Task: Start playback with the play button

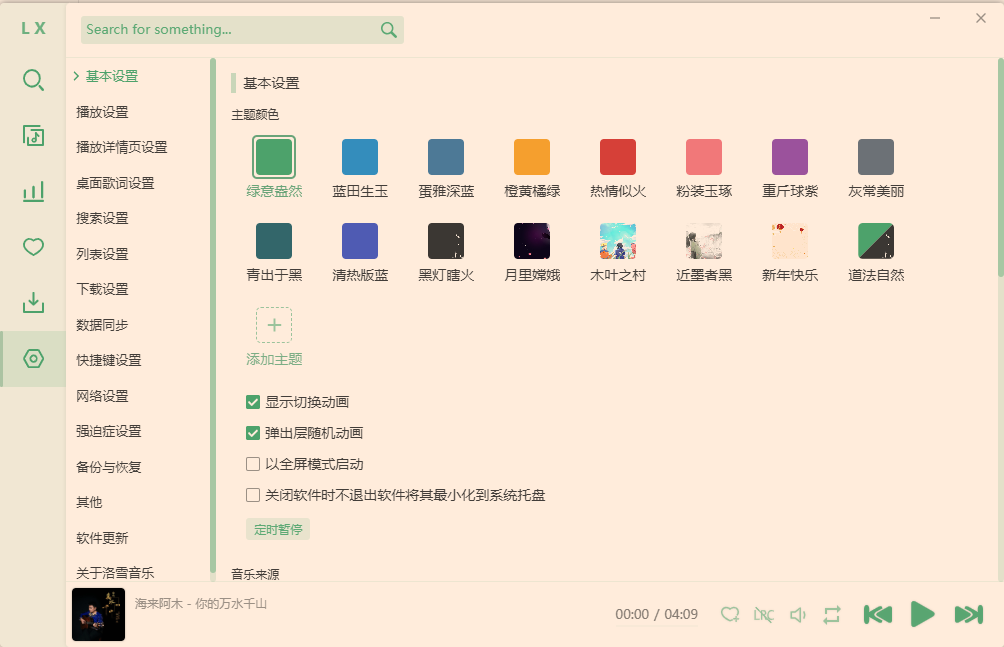Action: (x=922, y=614)
